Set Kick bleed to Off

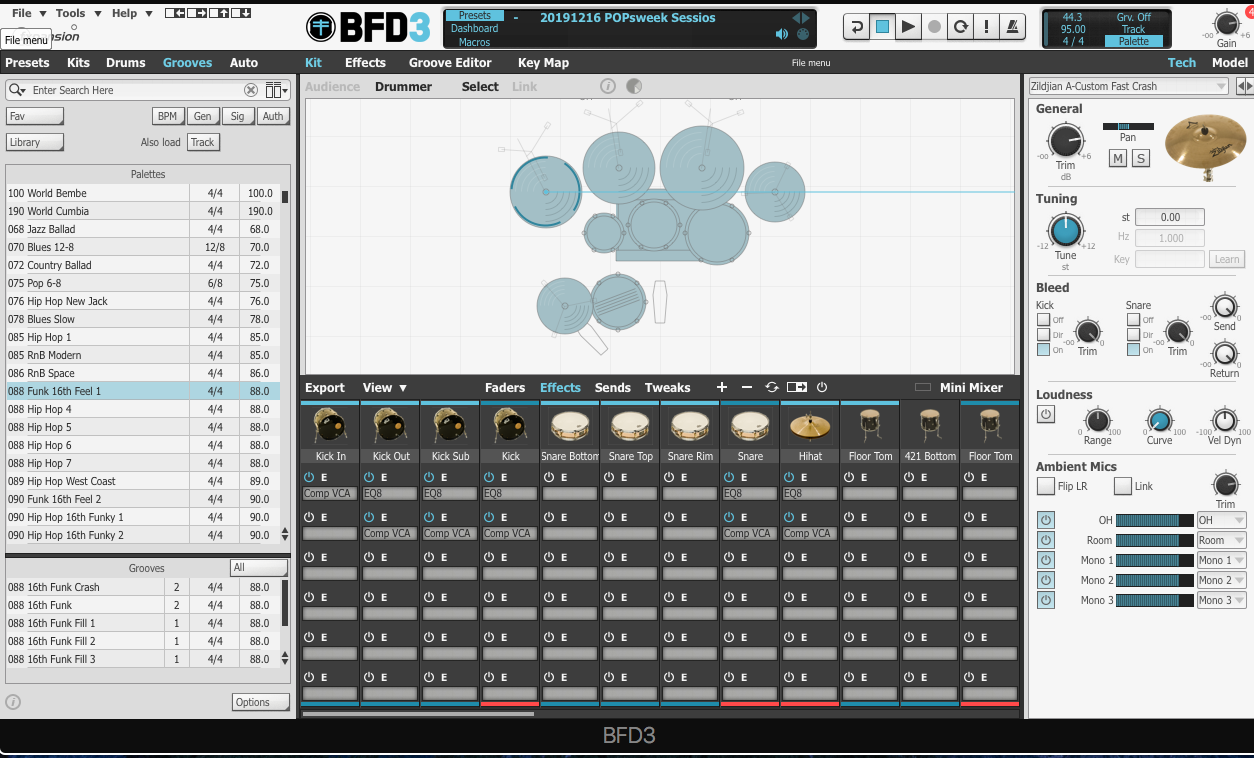pyautogui.click(x=1043, y=320)
